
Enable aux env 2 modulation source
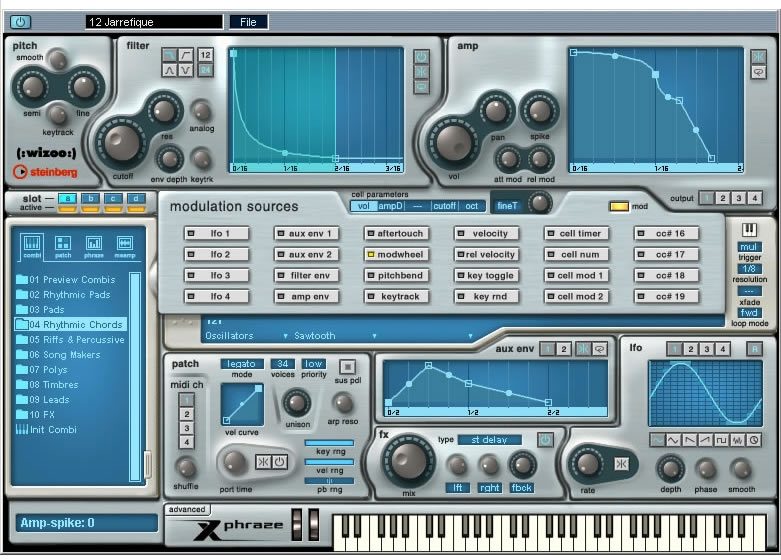[307, 255]
